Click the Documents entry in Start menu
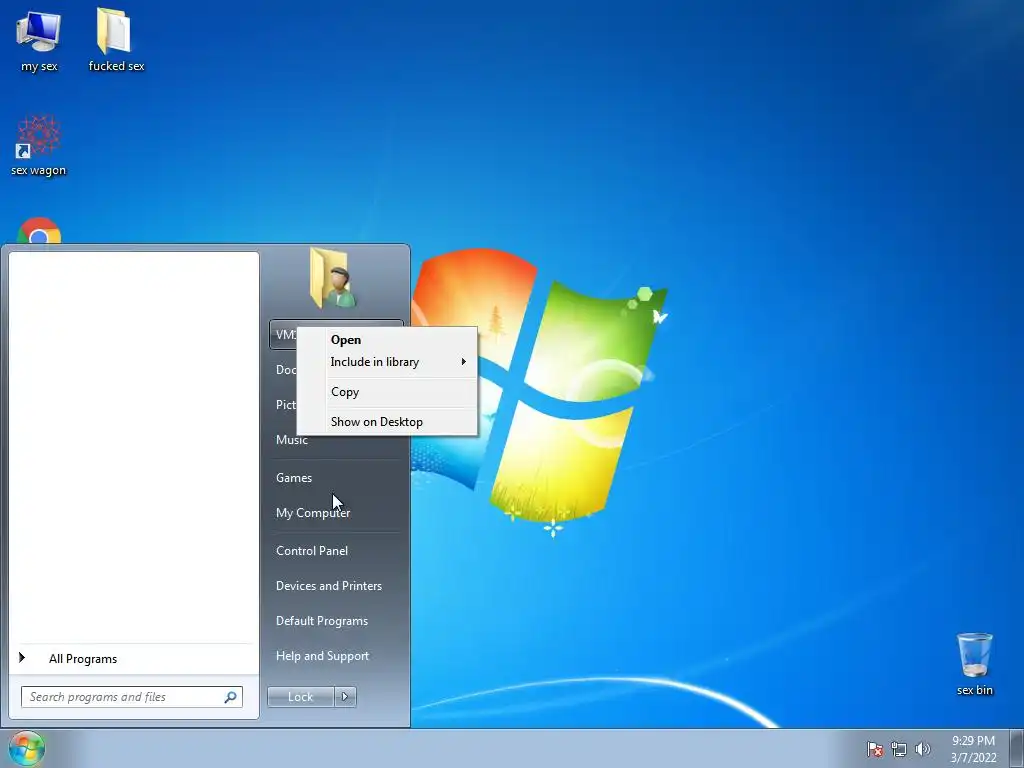This screenshot has width=1024, height=768. pos(285,370)
